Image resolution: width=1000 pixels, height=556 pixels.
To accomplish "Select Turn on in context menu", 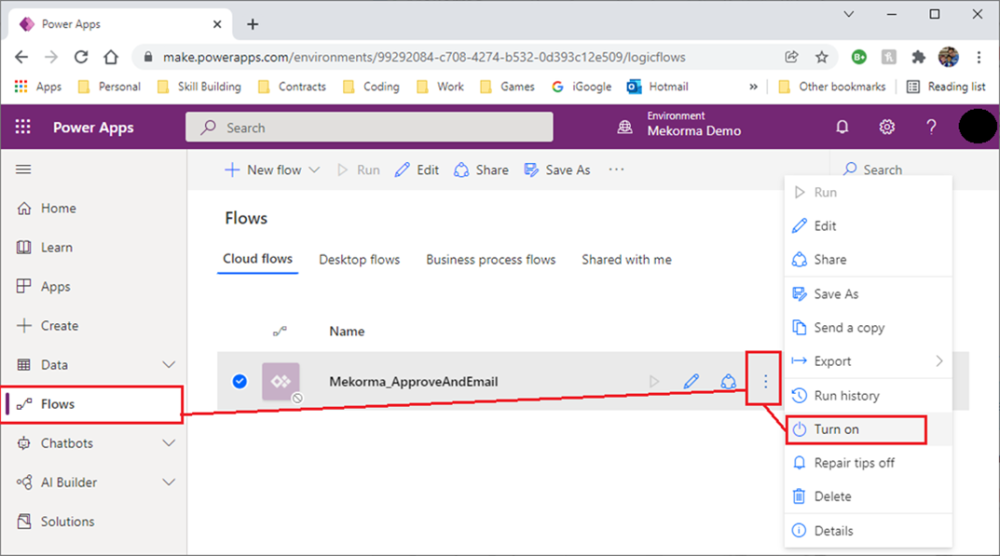I will 868,429.
